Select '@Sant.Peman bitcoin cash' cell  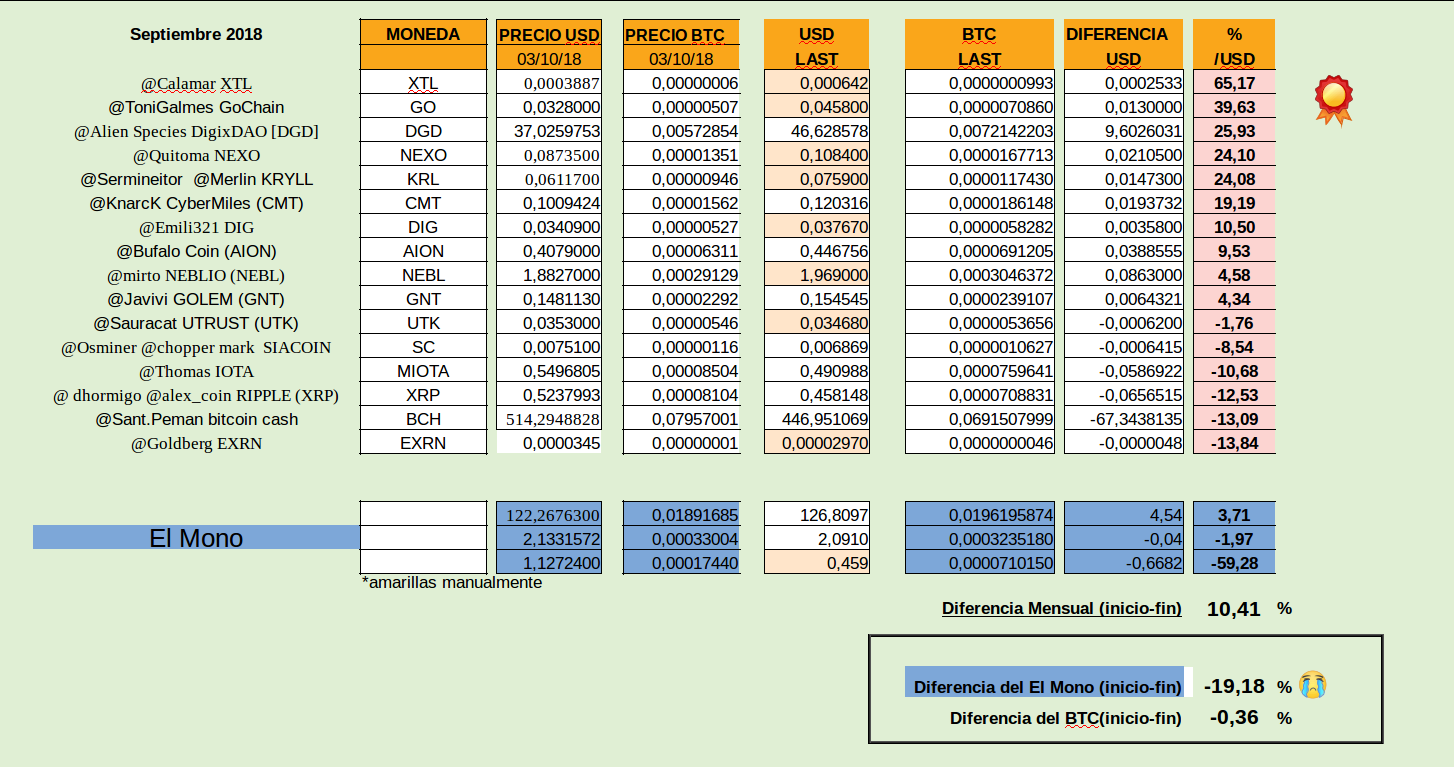pos(196,419)
